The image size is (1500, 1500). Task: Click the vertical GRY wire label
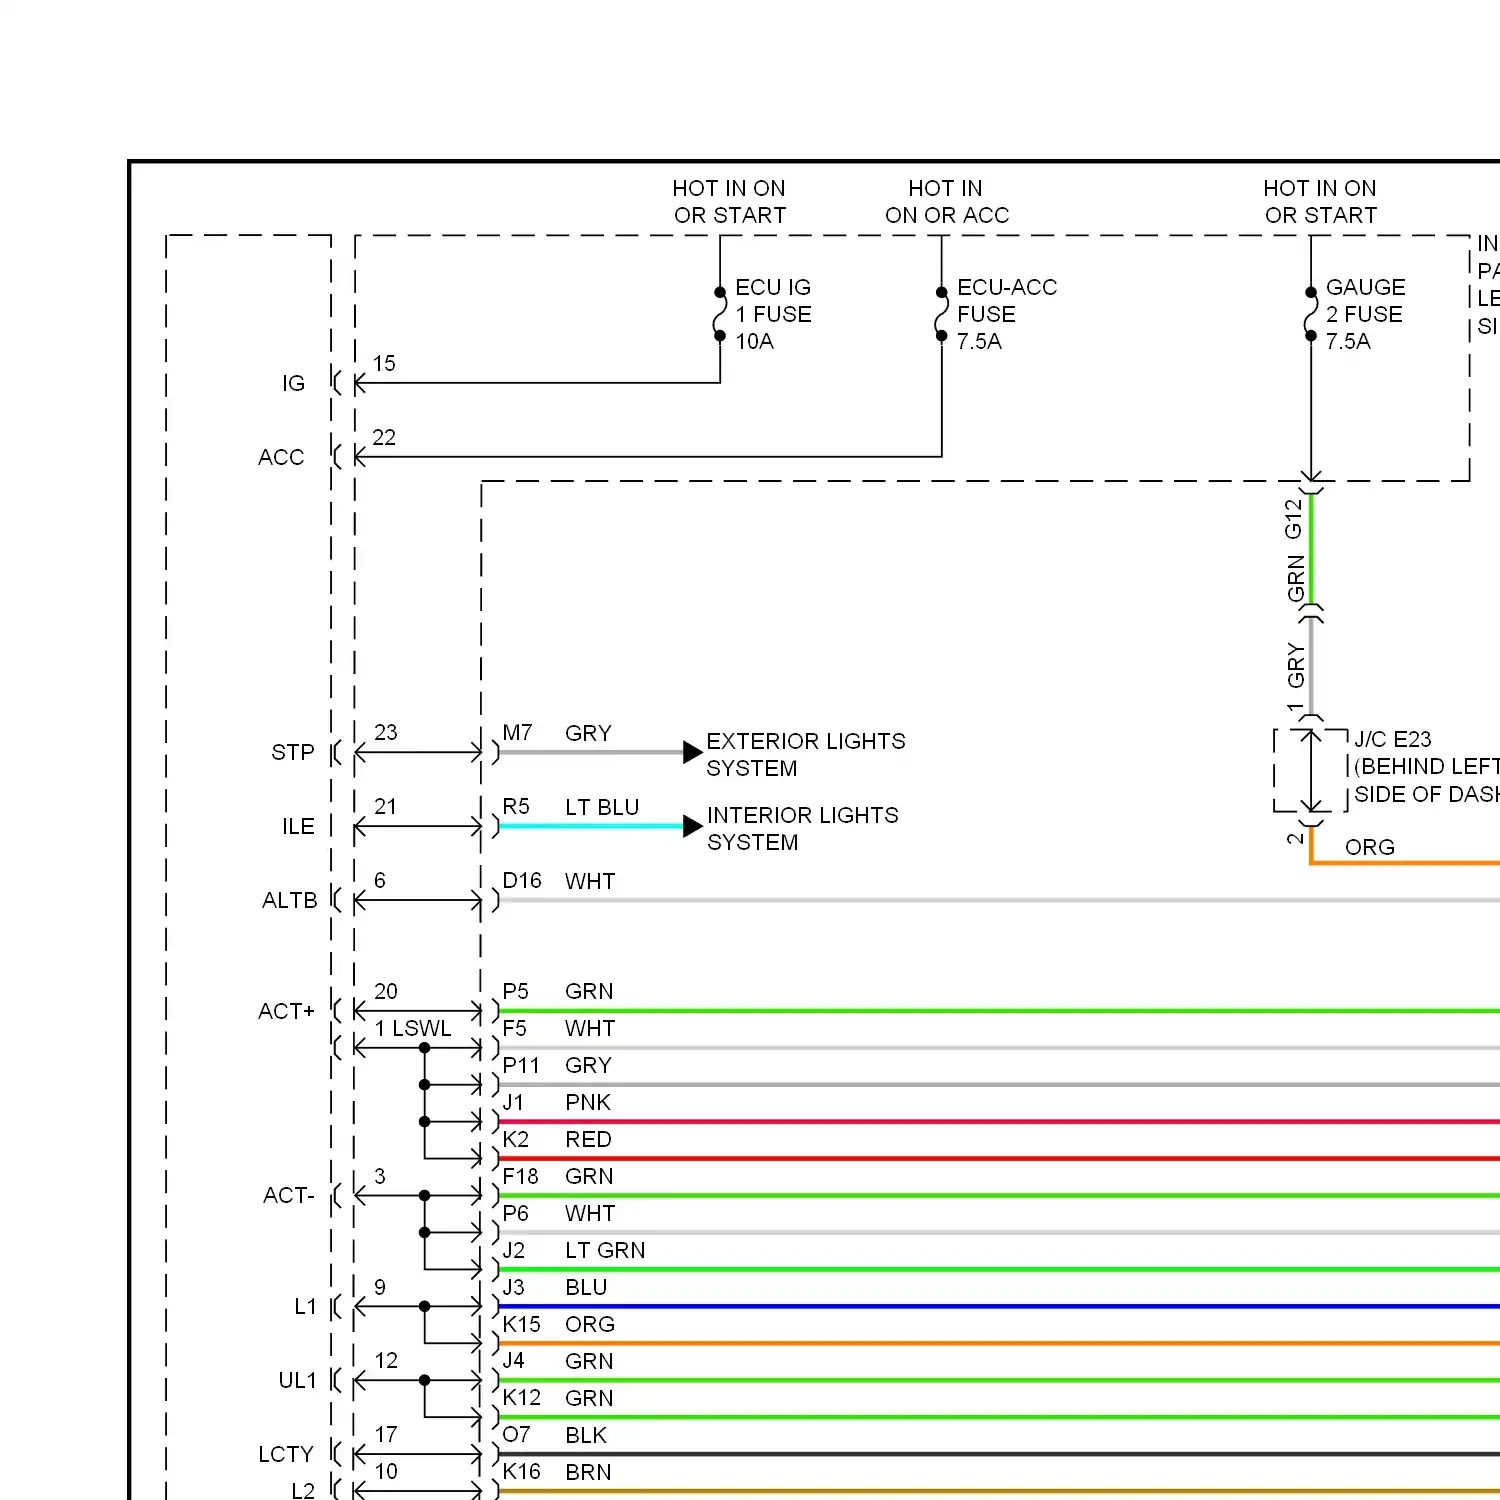point(1296,665)
